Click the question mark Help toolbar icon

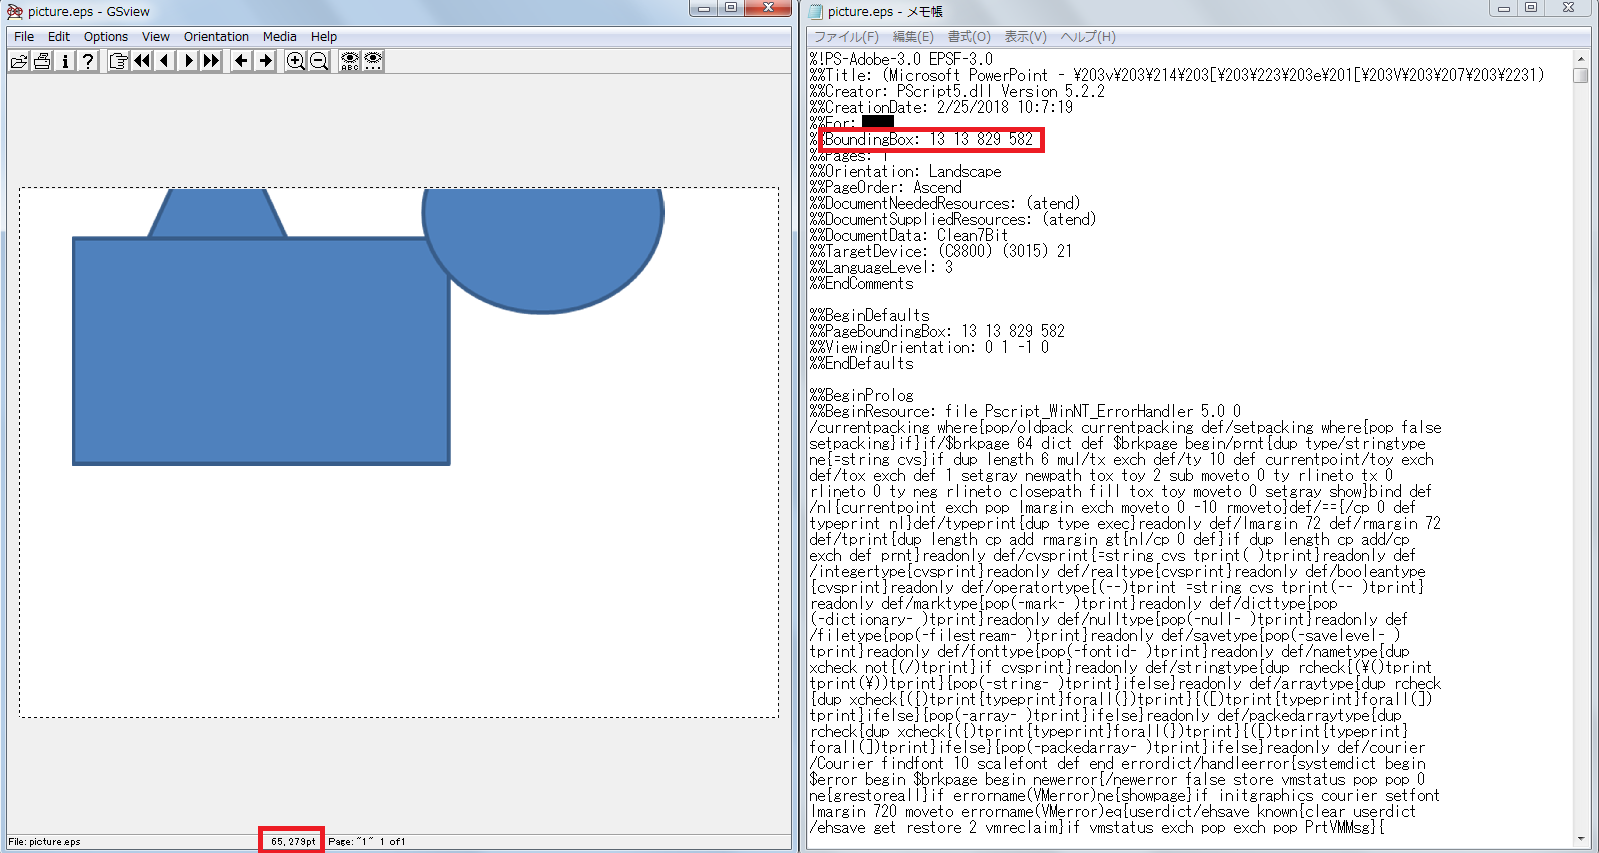click(88, 61)
